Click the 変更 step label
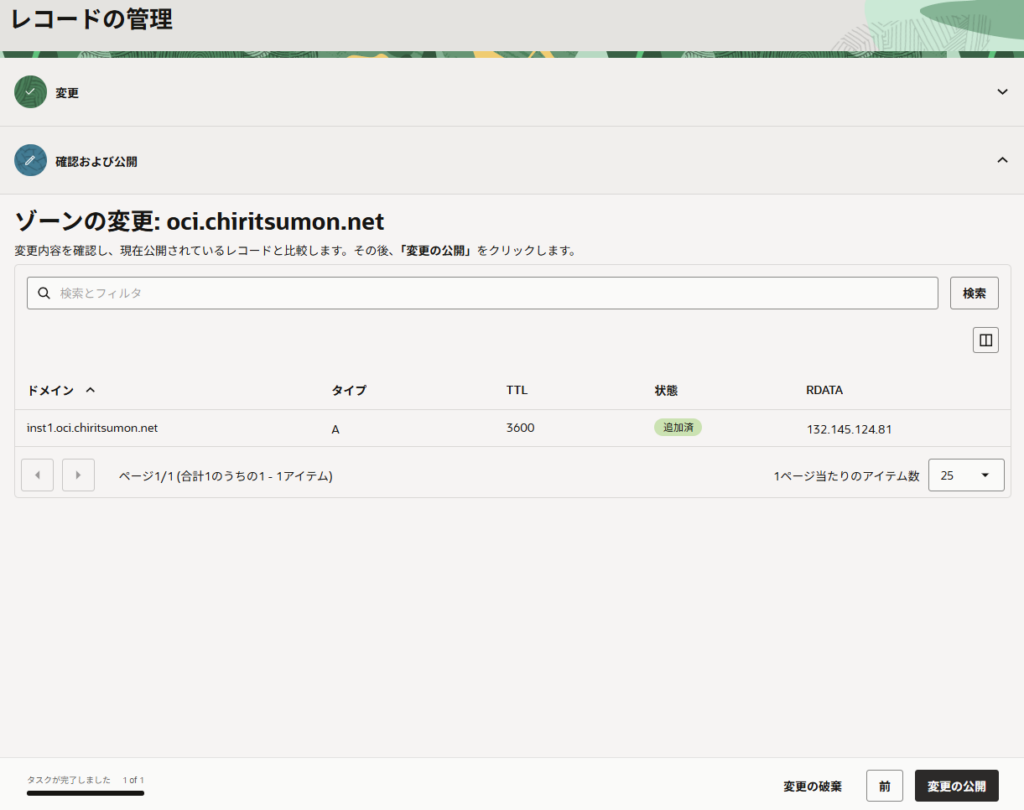The height and width of the screenshot is (810, 1024). pyautogui.click(x=67, y=93)
